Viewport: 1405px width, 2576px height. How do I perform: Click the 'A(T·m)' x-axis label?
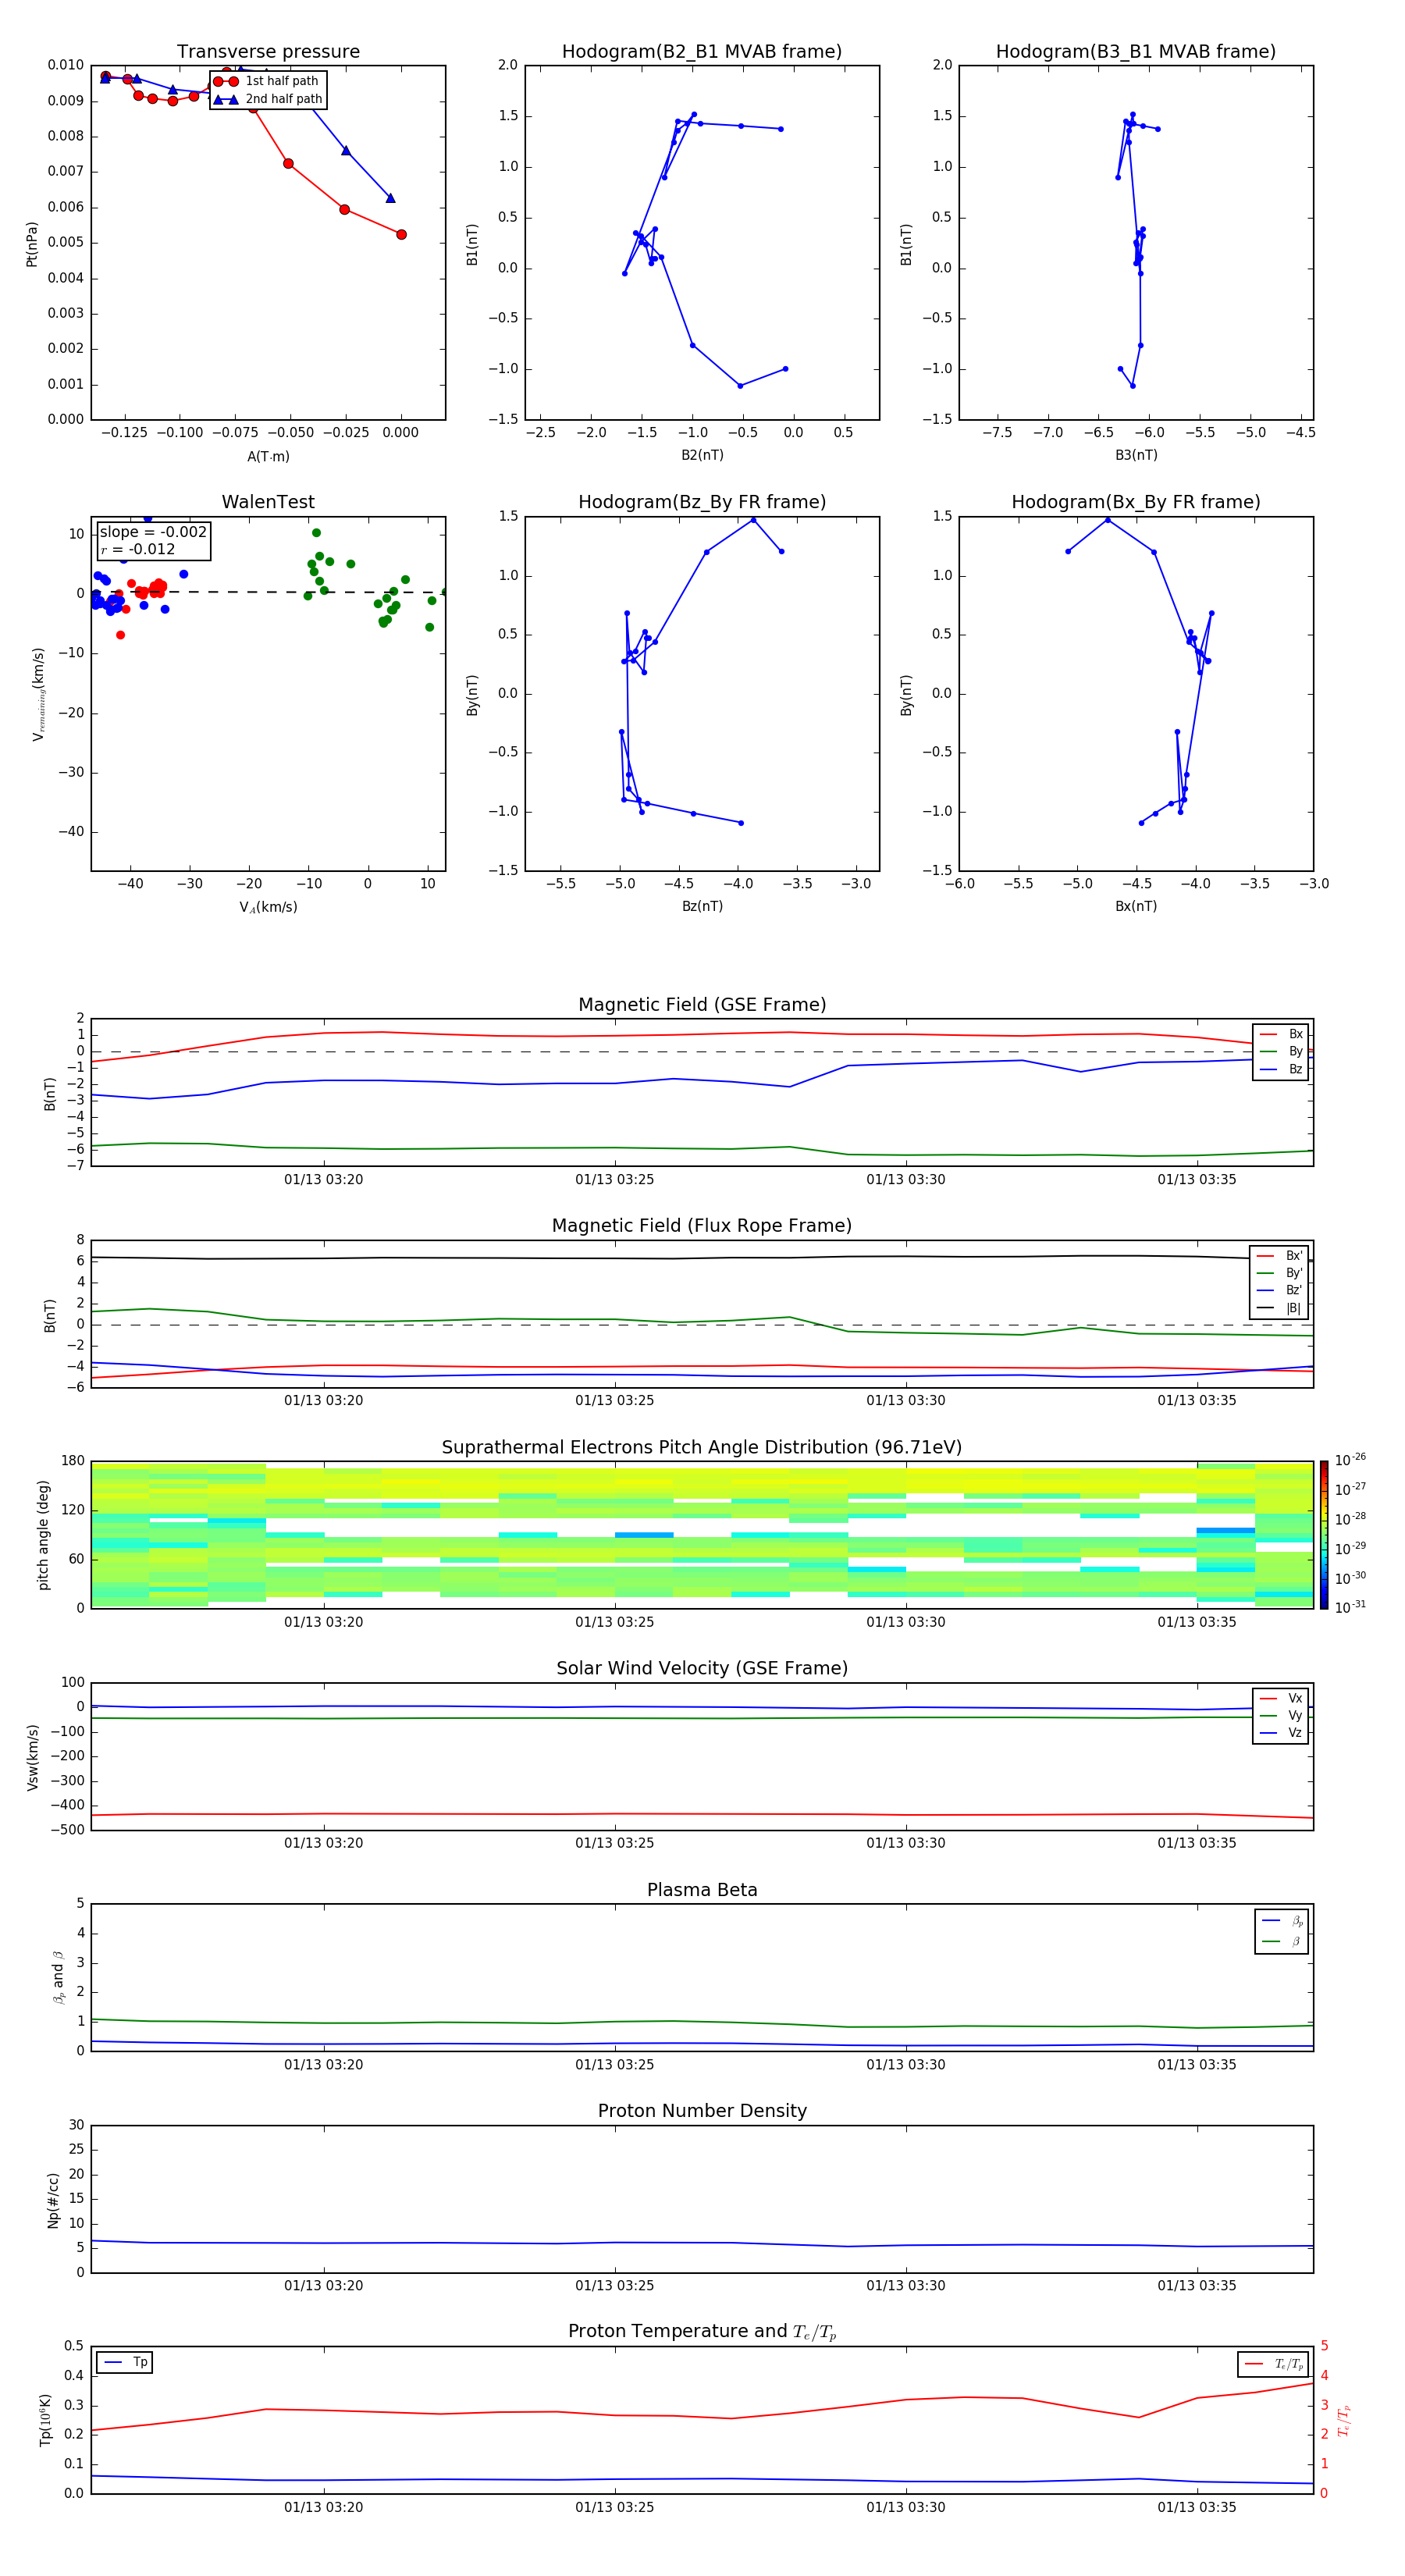(x=268, y=456)
